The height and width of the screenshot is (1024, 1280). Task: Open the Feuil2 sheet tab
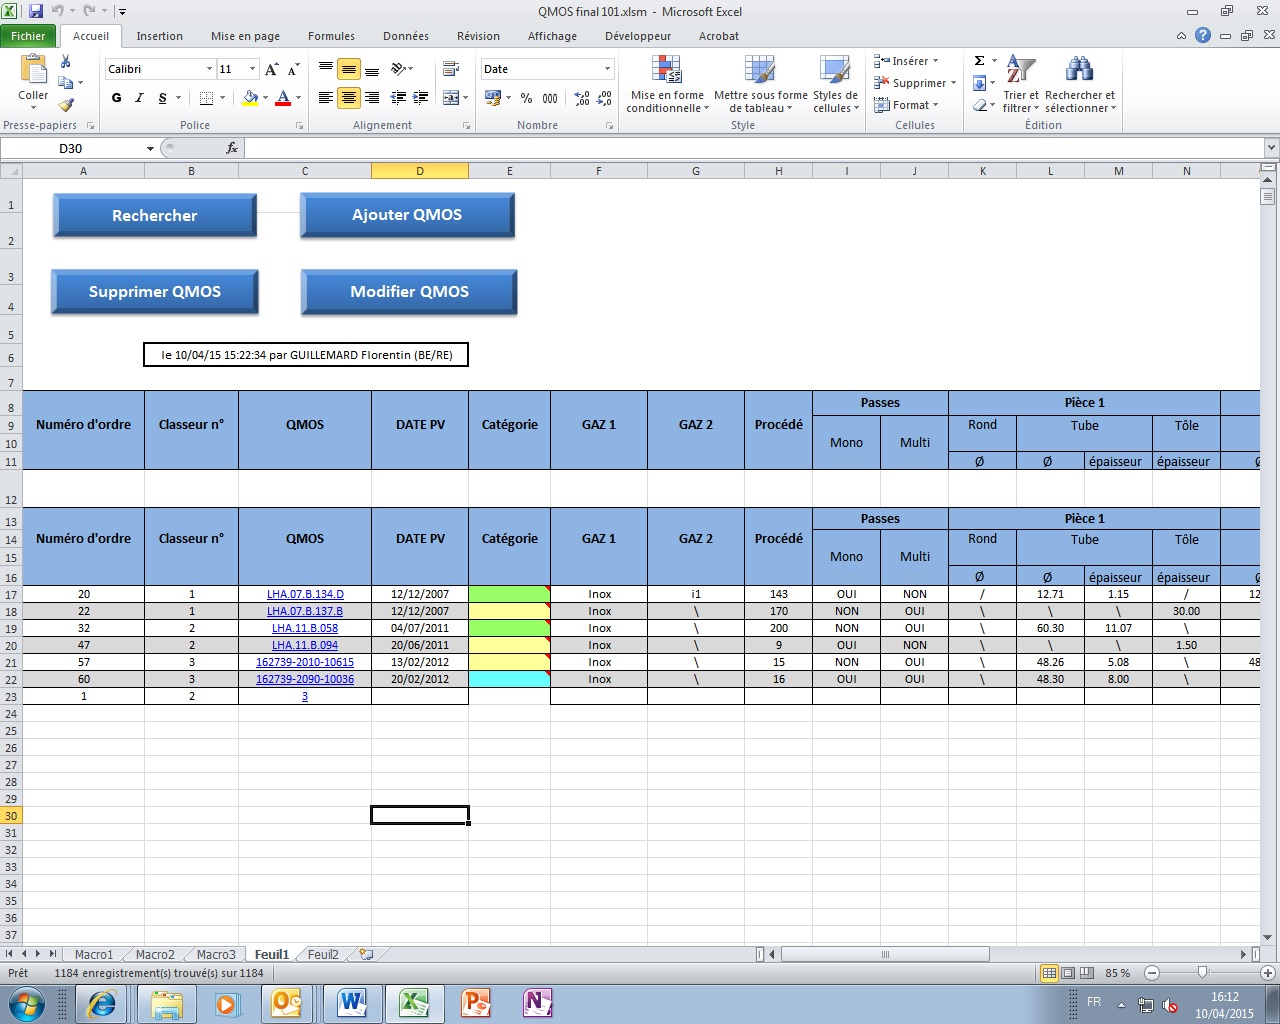[x=323, y=955]
